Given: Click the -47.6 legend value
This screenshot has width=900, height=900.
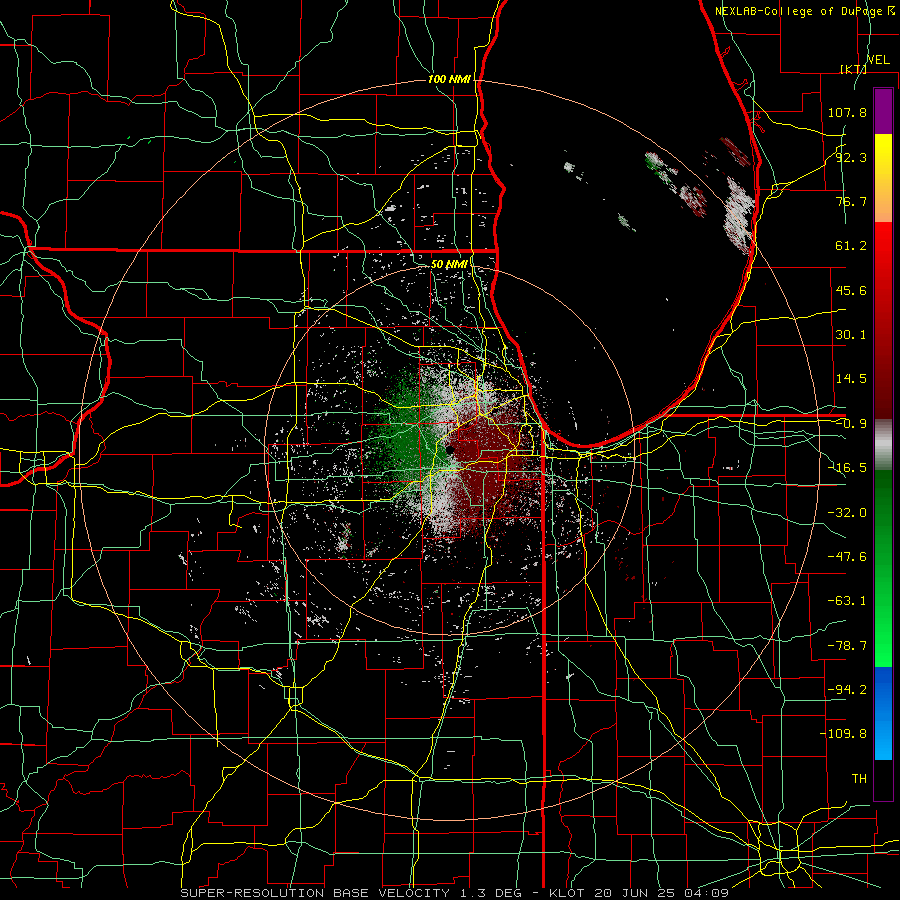Looking at the screenshot, I should click(847, 557).
